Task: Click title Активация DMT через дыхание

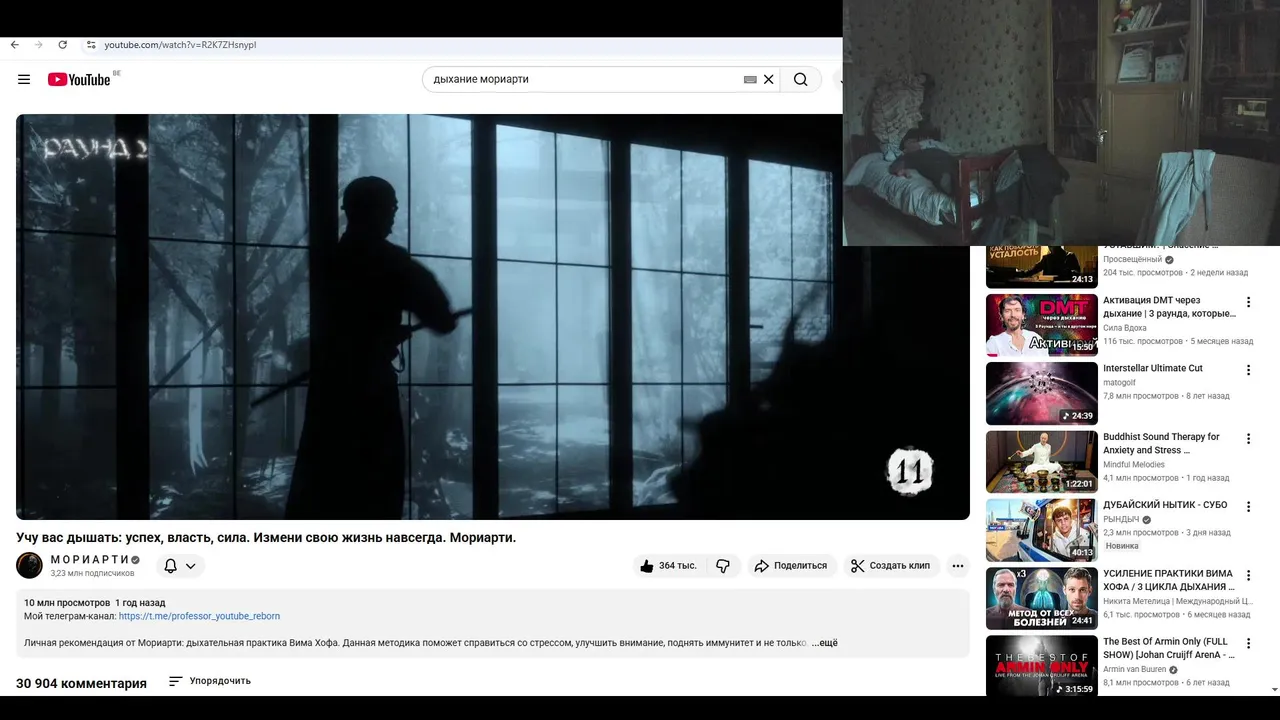Action: (1169, 307)
